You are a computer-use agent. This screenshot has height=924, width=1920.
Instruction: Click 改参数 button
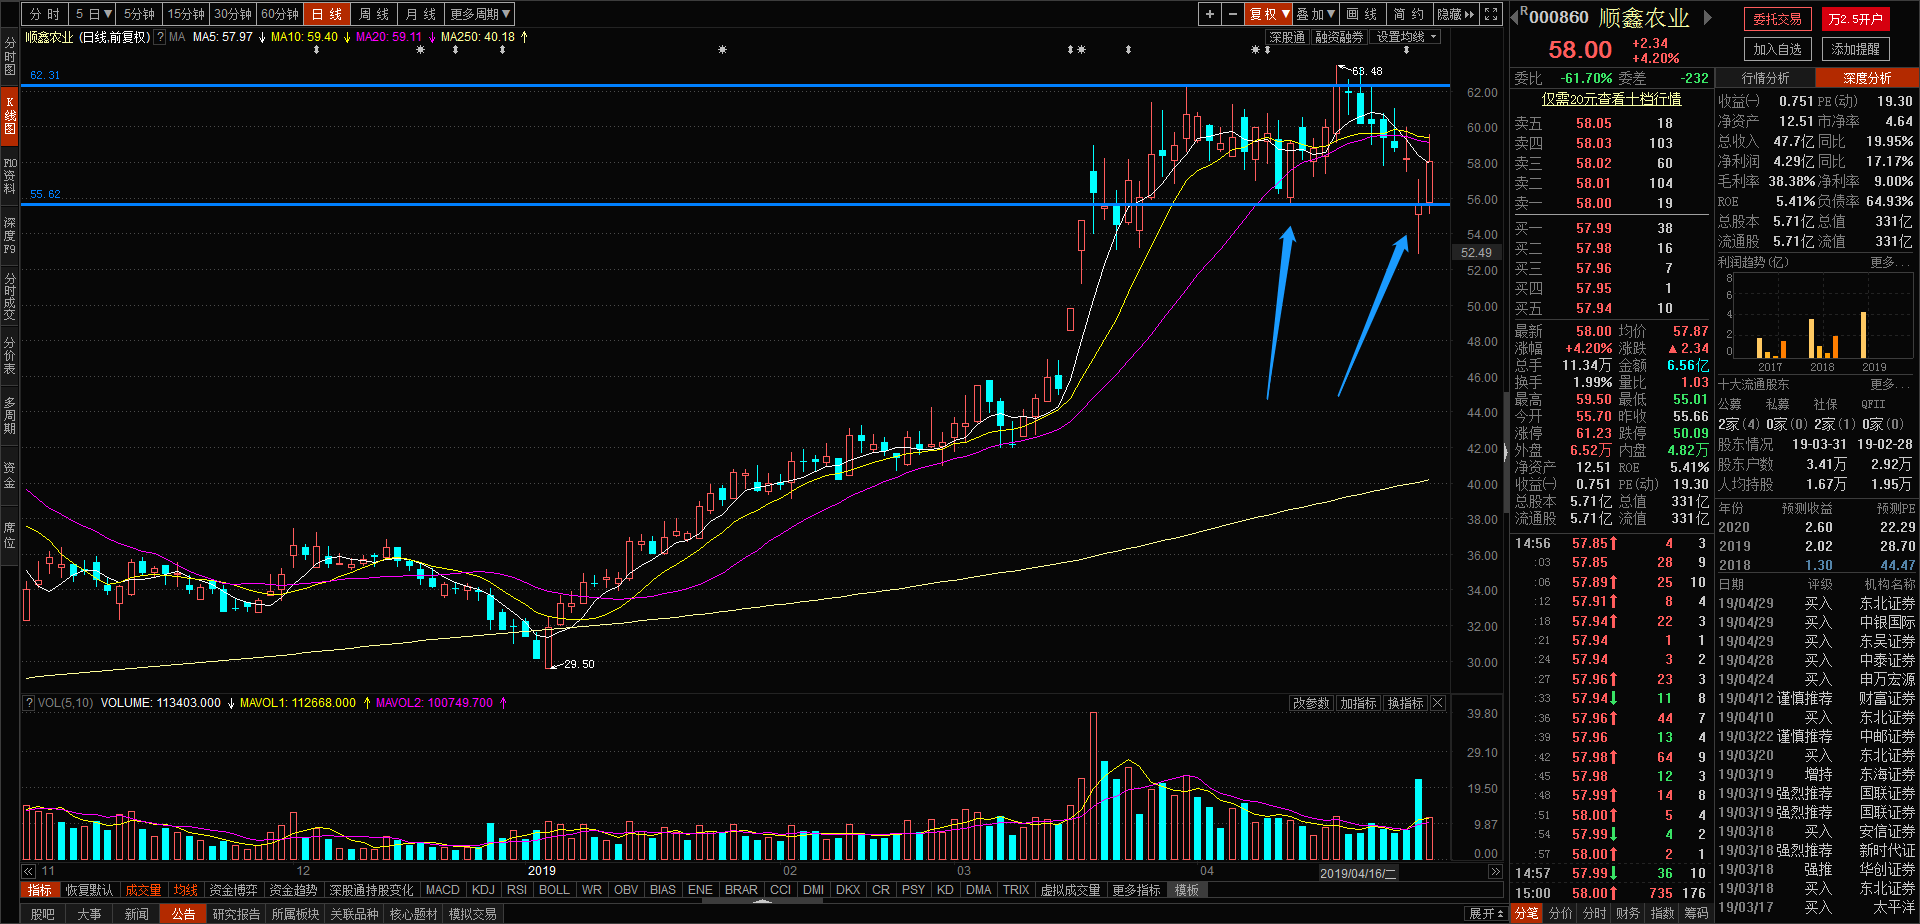tap(1311, 704)
